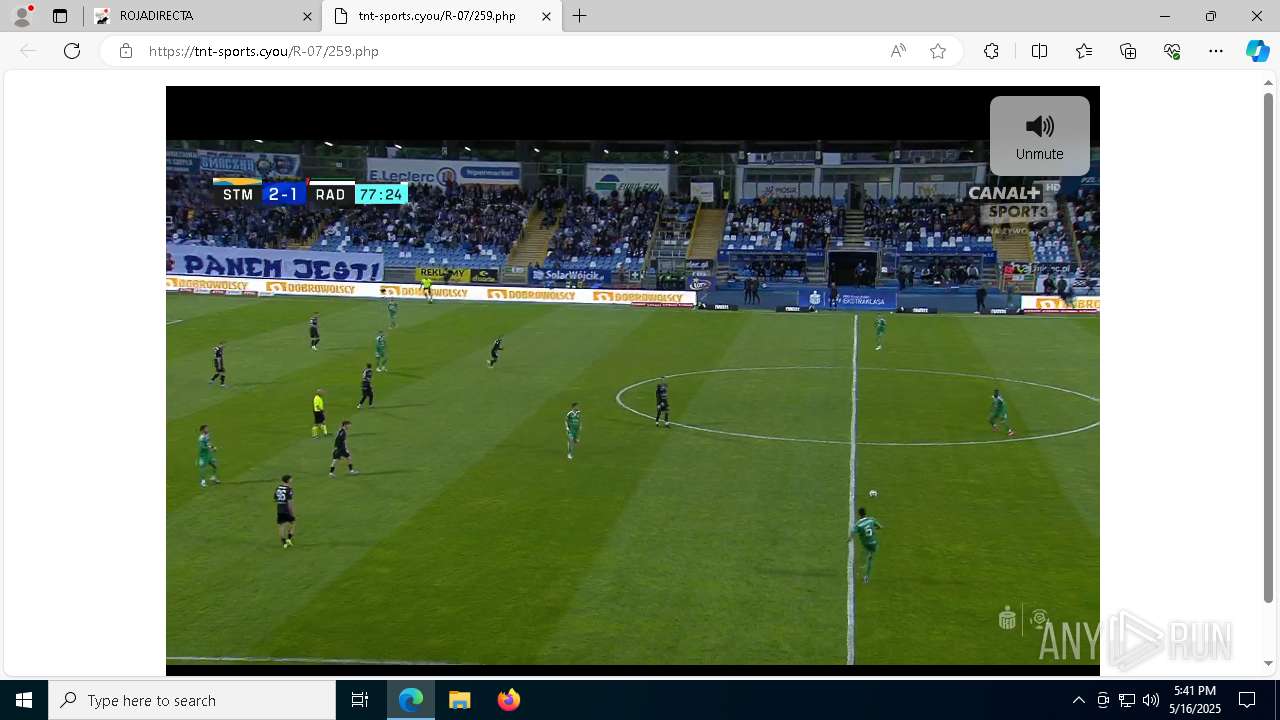This screenshot has width=1280, height=720.
Task: Close the tnt-sports.cyou tab
Action: (x=546, y=16)
